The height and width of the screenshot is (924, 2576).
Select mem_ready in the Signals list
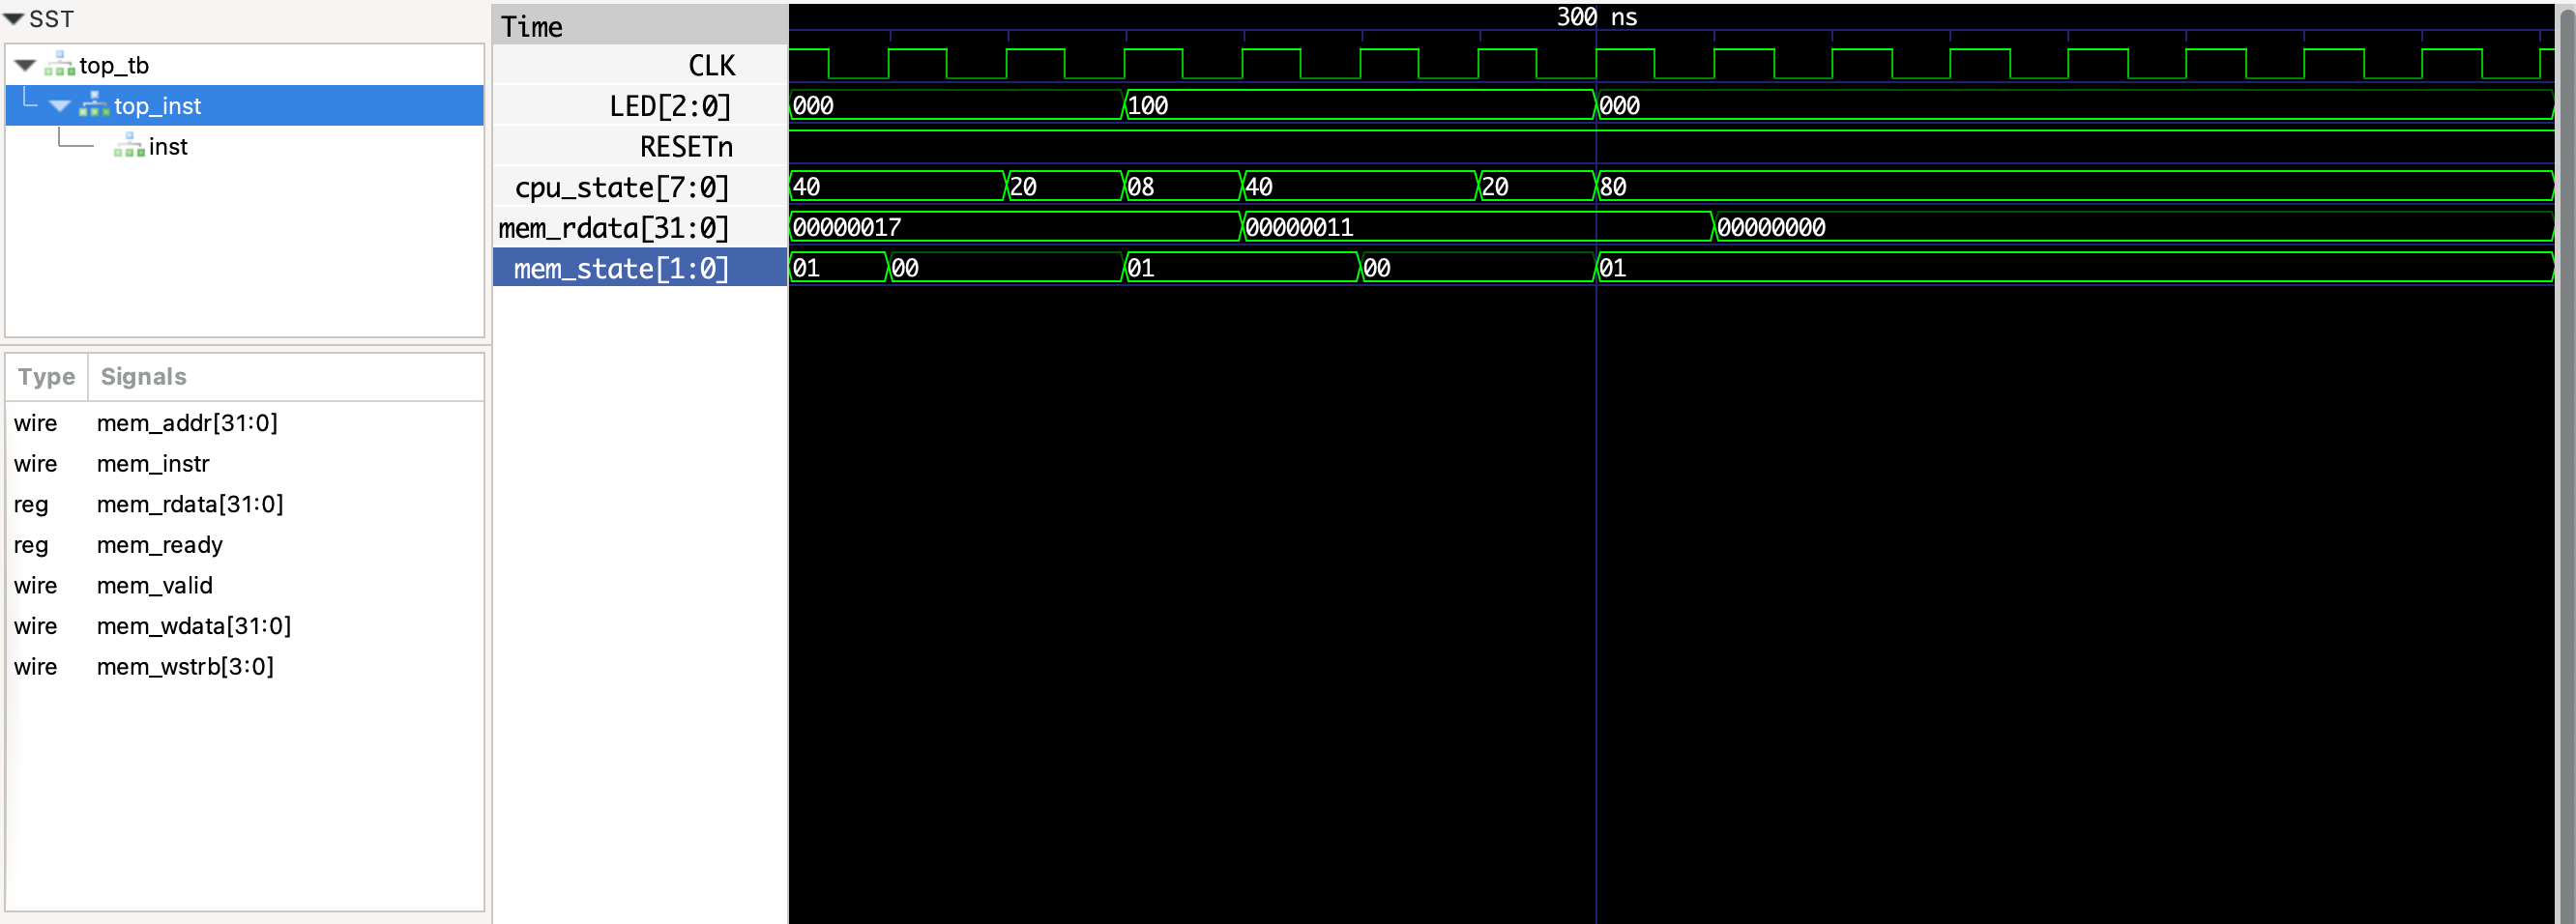point(160,545)
